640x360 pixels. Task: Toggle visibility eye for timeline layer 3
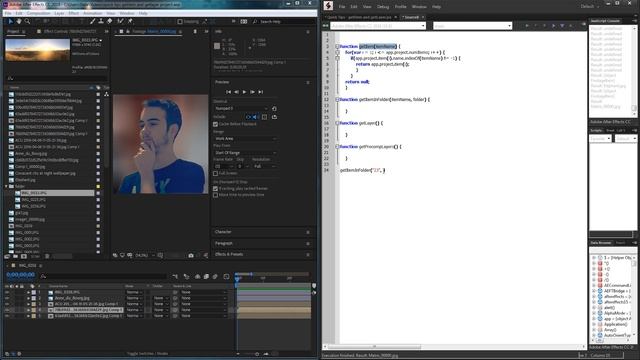tap(7, 304)
